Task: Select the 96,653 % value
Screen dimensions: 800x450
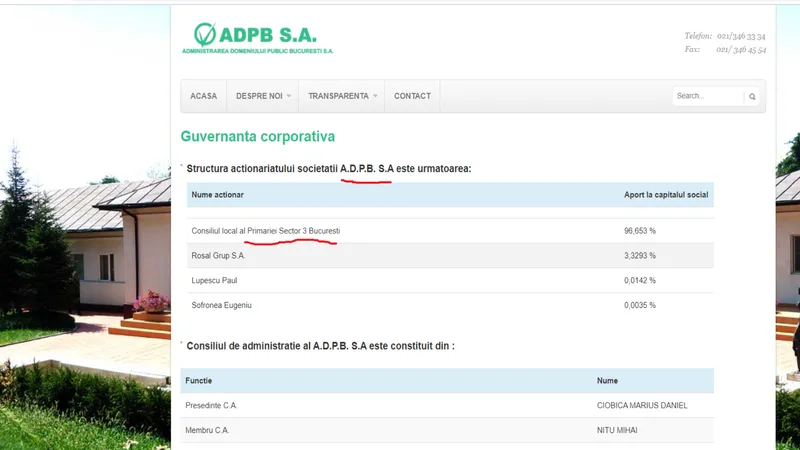Action: [640, 231]
